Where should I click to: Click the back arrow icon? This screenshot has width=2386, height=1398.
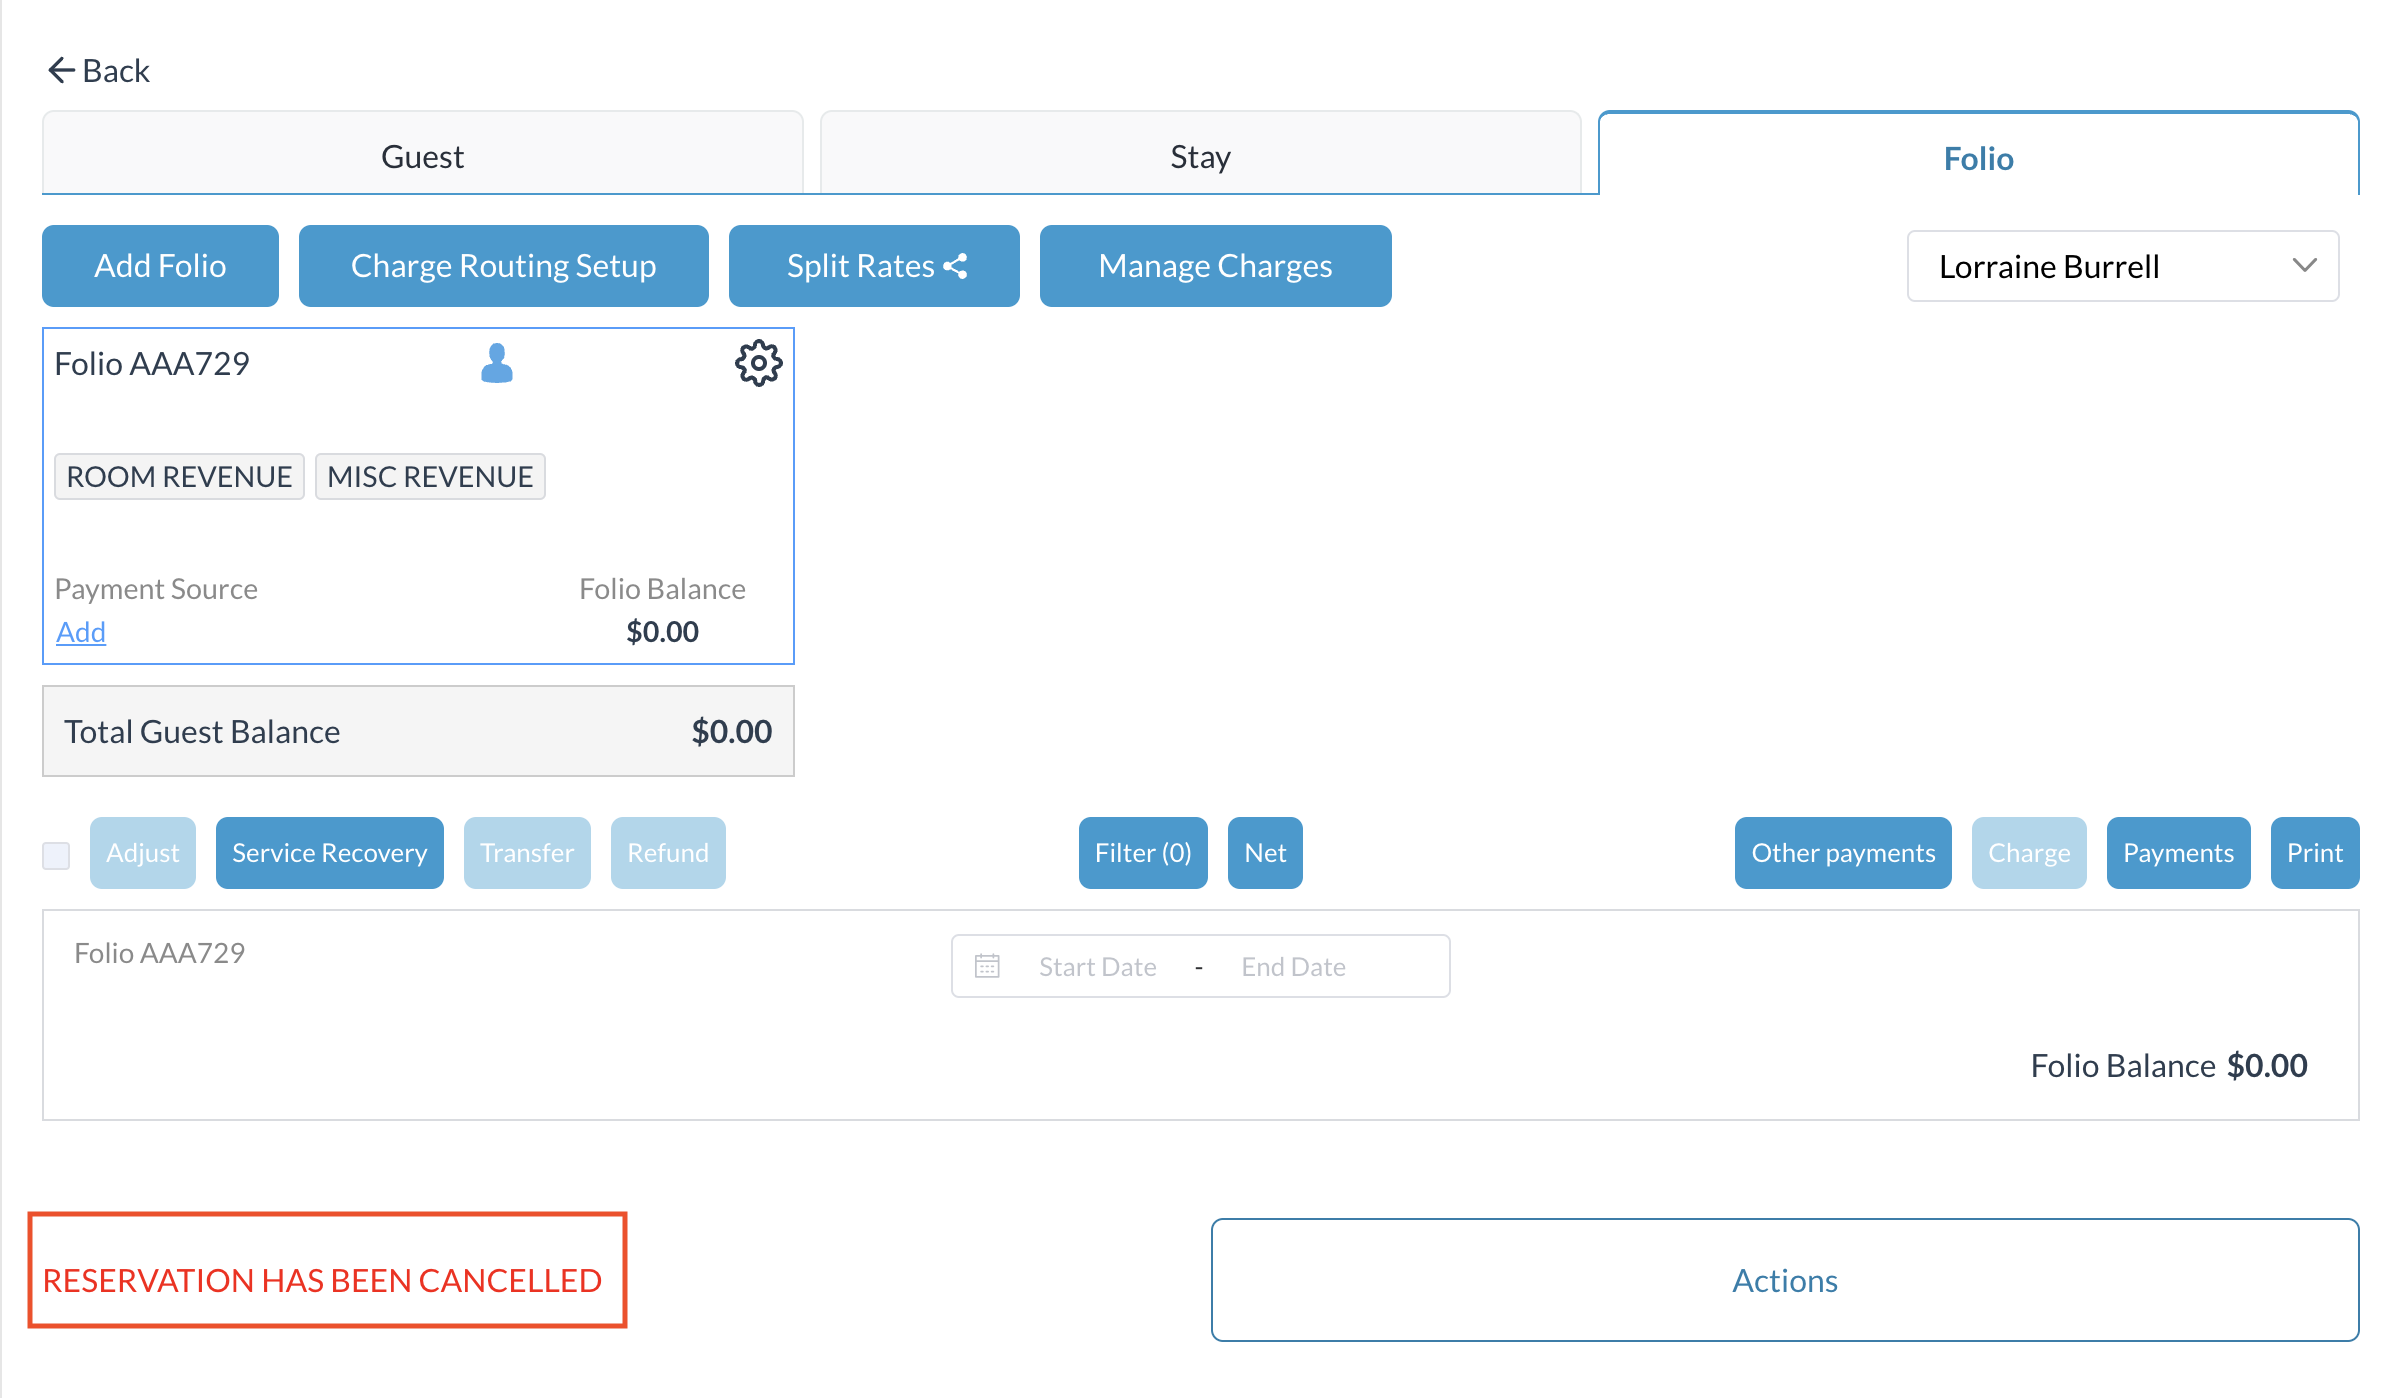click(61, 70)
